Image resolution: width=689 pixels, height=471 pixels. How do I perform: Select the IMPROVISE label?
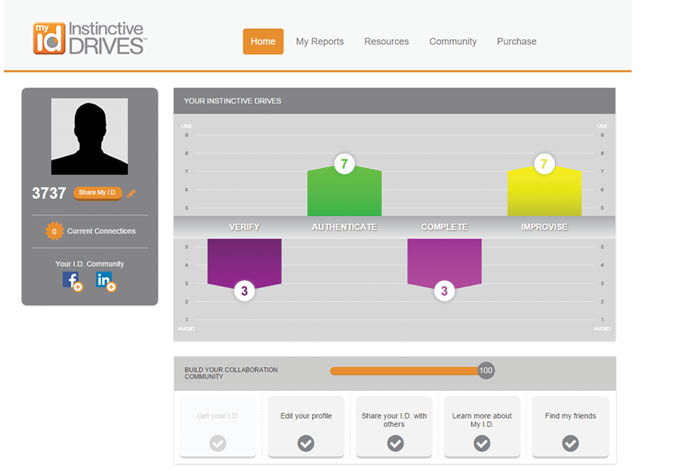click(544, 227)
